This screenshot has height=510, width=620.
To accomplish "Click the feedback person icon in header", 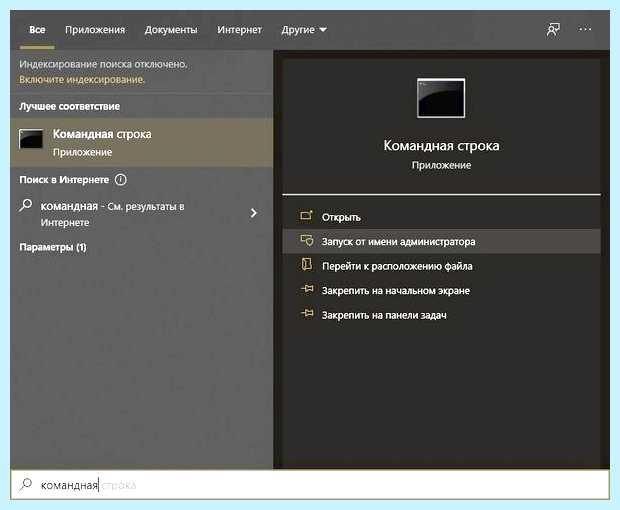I will 553,29.
